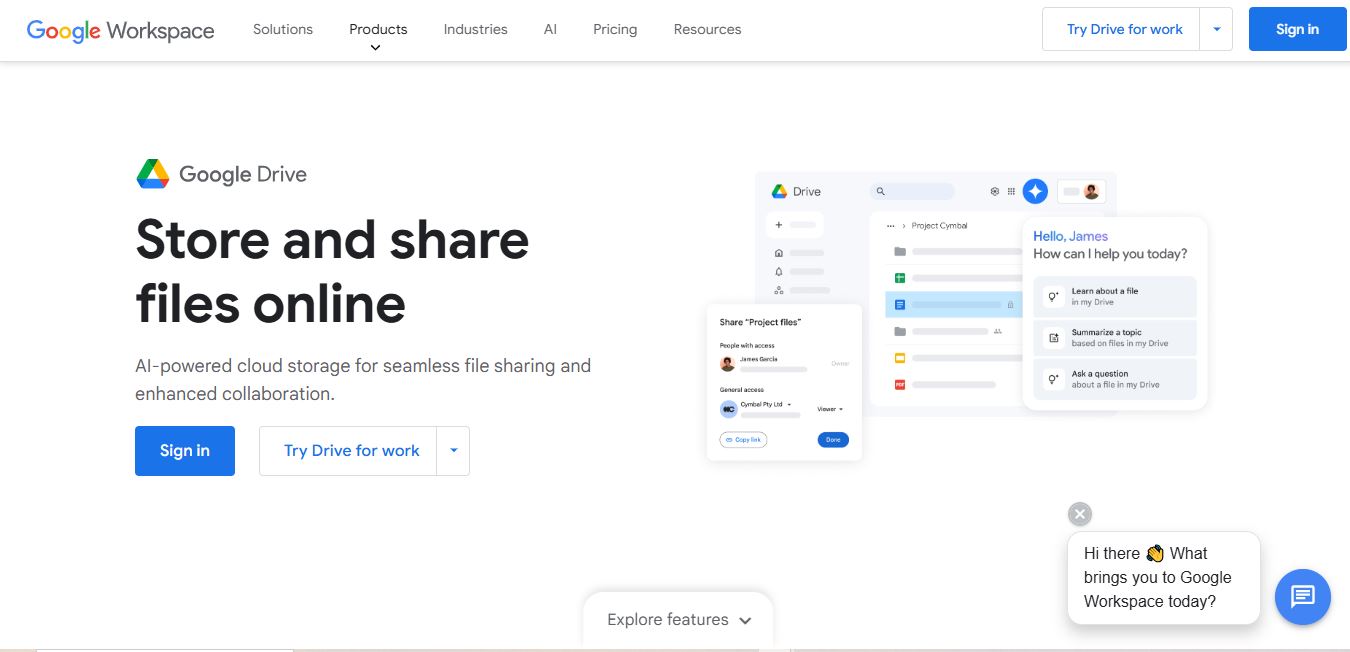Click the red PDF file icon
Image resolution: width=1350 pixels, height=652 pixels.
point(900,384)
